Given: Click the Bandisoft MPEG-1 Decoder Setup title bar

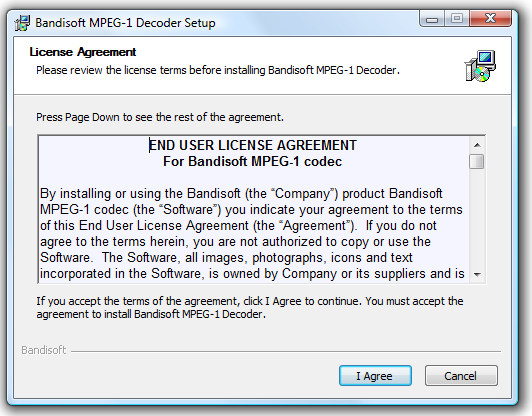Looking at the screenshot, I should 125,23.
